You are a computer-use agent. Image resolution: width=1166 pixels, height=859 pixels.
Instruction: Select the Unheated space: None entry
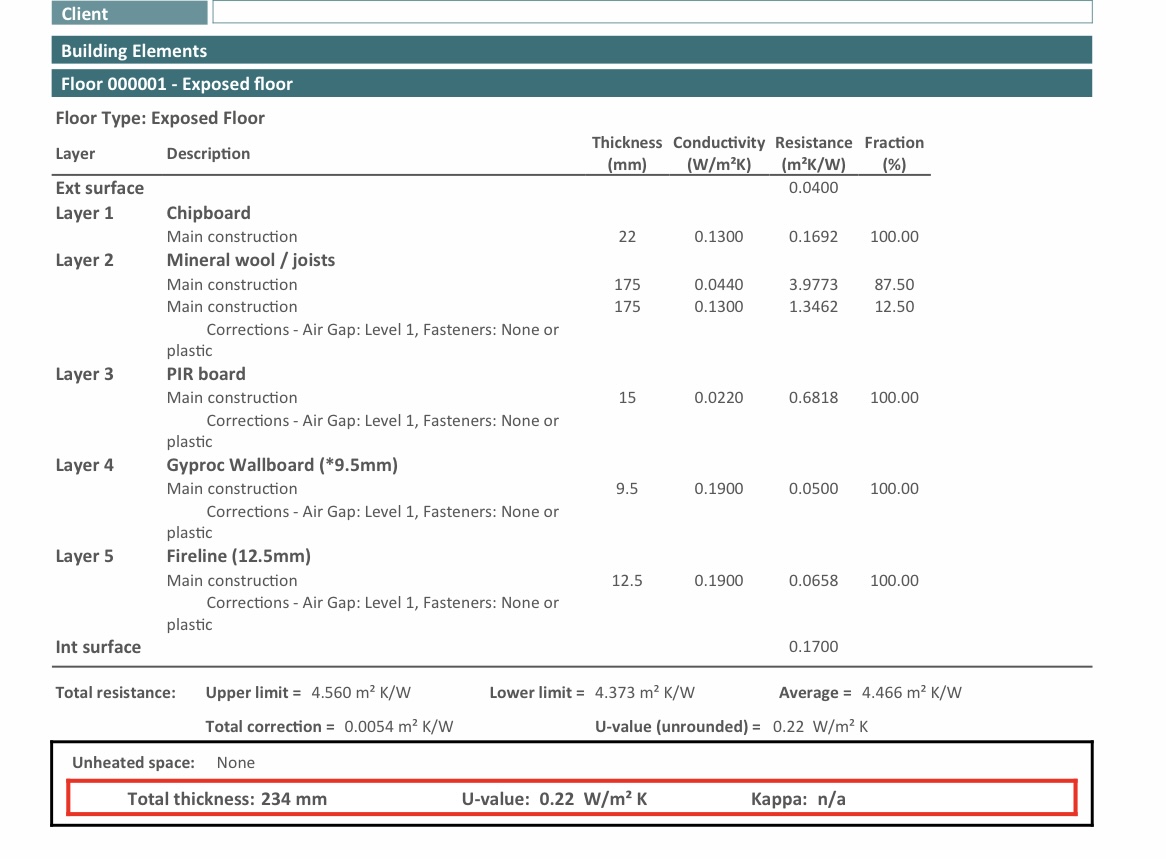163,763
